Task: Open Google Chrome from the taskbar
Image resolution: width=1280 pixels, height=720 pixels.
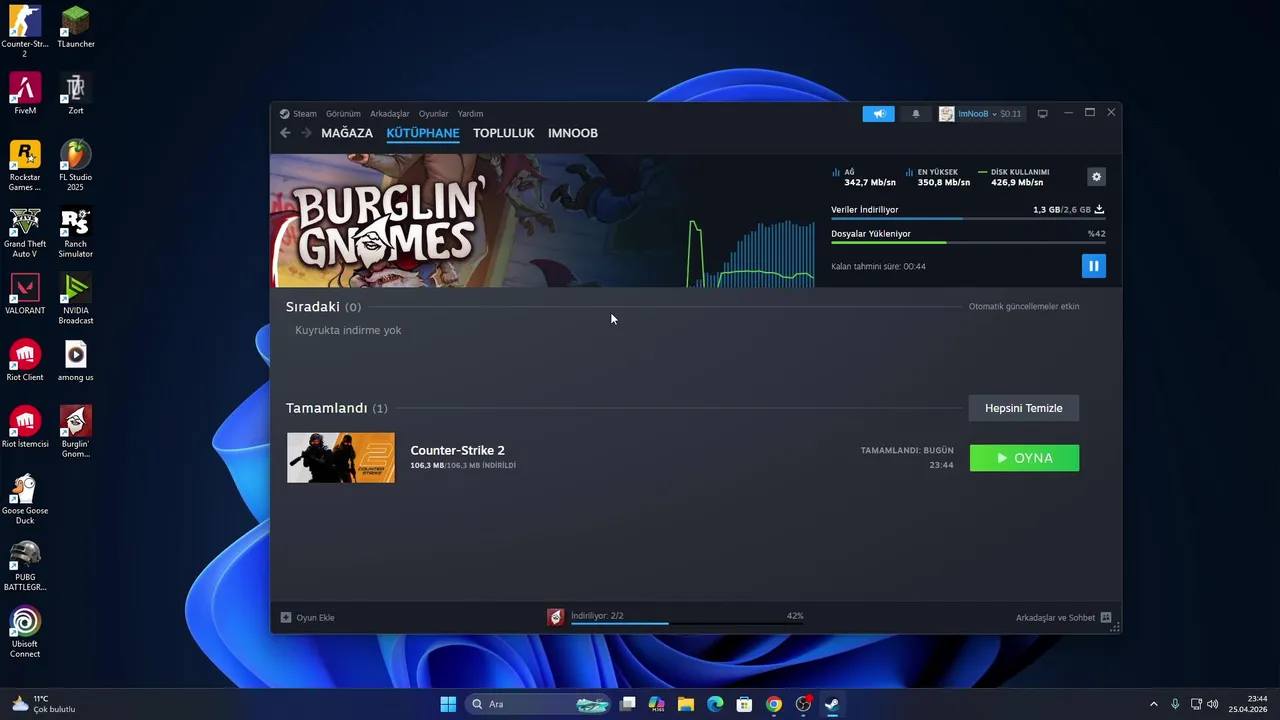Action: tap(773, 704)
